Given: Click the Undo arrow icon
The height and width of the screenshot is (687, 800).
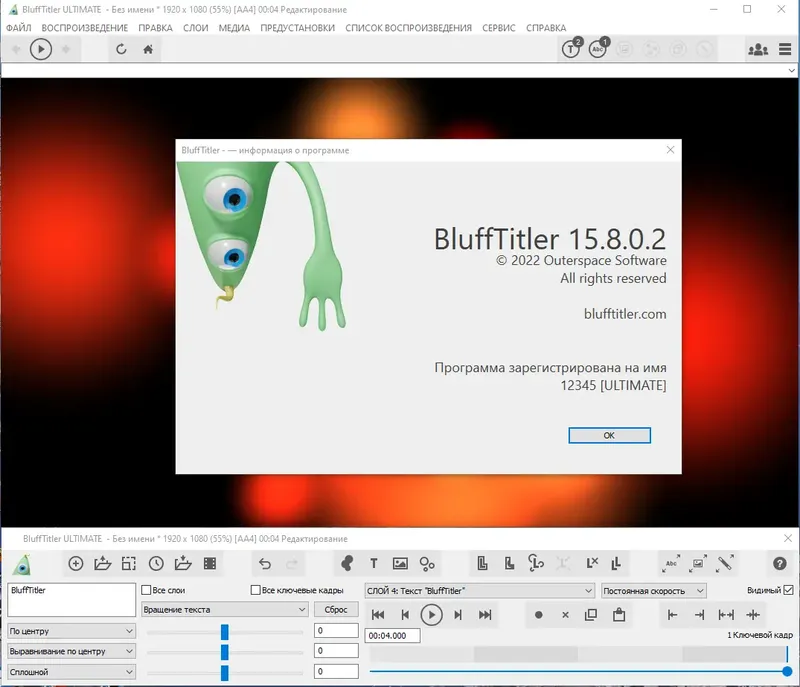Looking at the screenshot, I should point(265,564).
